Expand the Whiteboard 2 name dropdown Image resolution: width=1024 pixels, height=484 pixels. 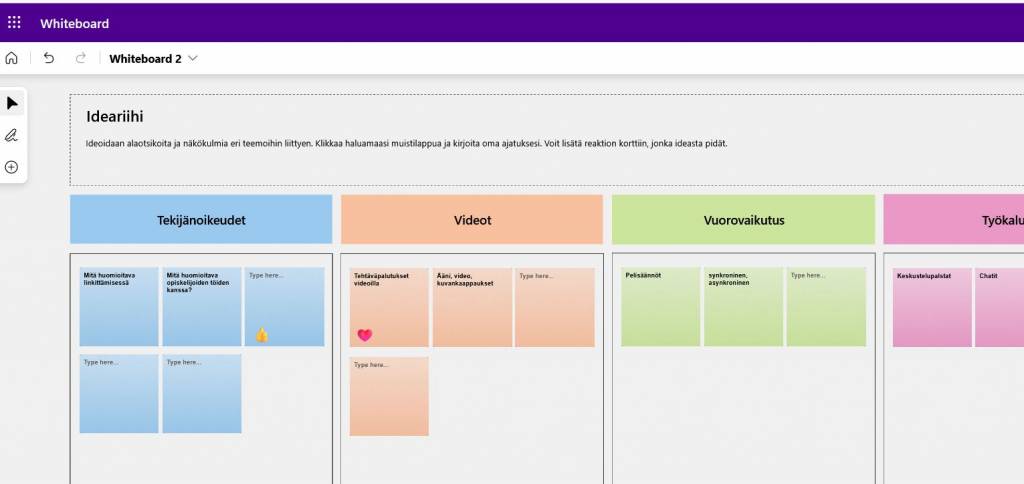(x=193, y=59)
